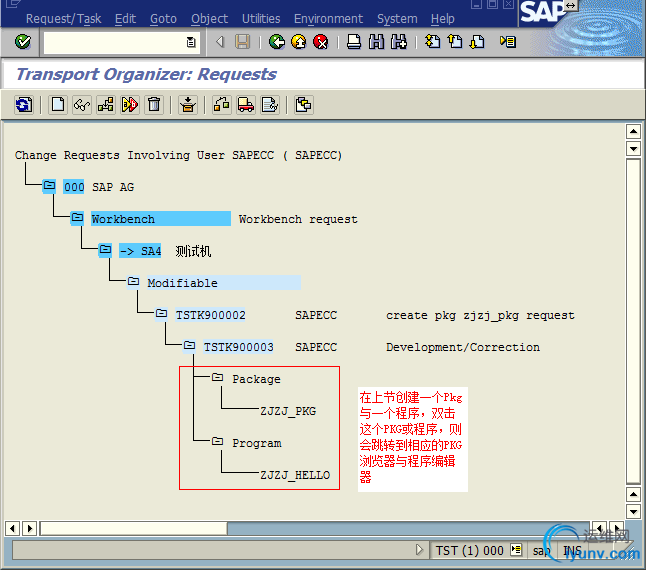This screenshot has height=570, width=646.
Task: Click the yellow Exit arrow icon
Action: 299,42
